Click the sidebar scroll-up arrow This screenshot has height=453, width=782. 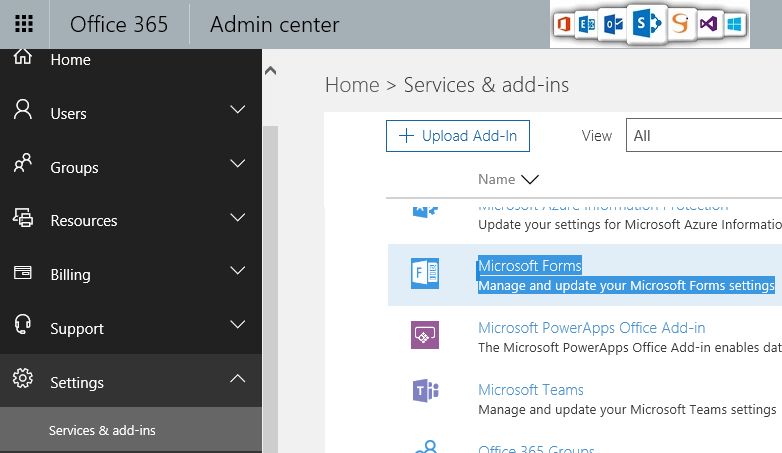pos(270,71)
